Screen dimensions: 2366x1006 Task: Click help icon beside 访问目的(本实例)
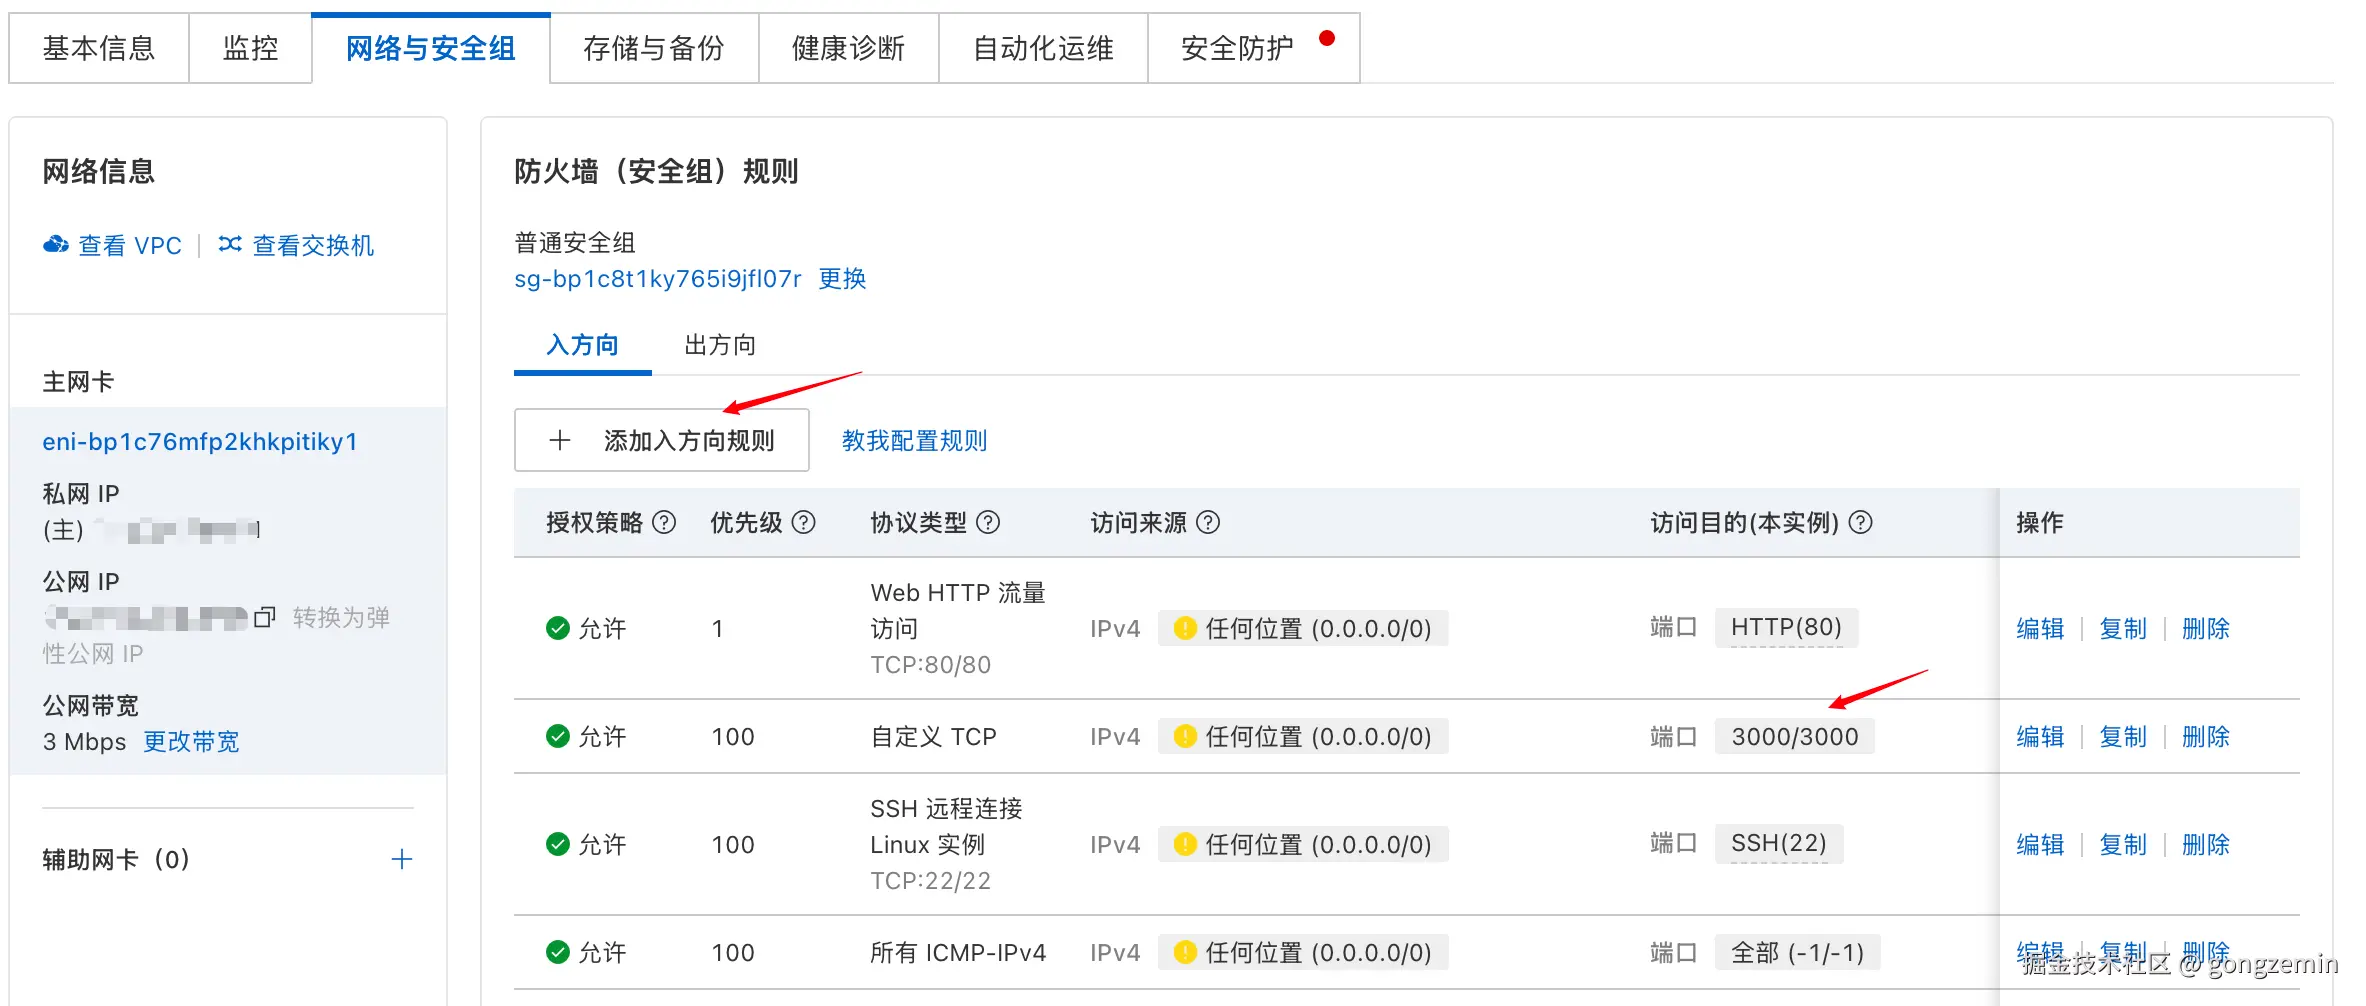(x=1860, y=522)
